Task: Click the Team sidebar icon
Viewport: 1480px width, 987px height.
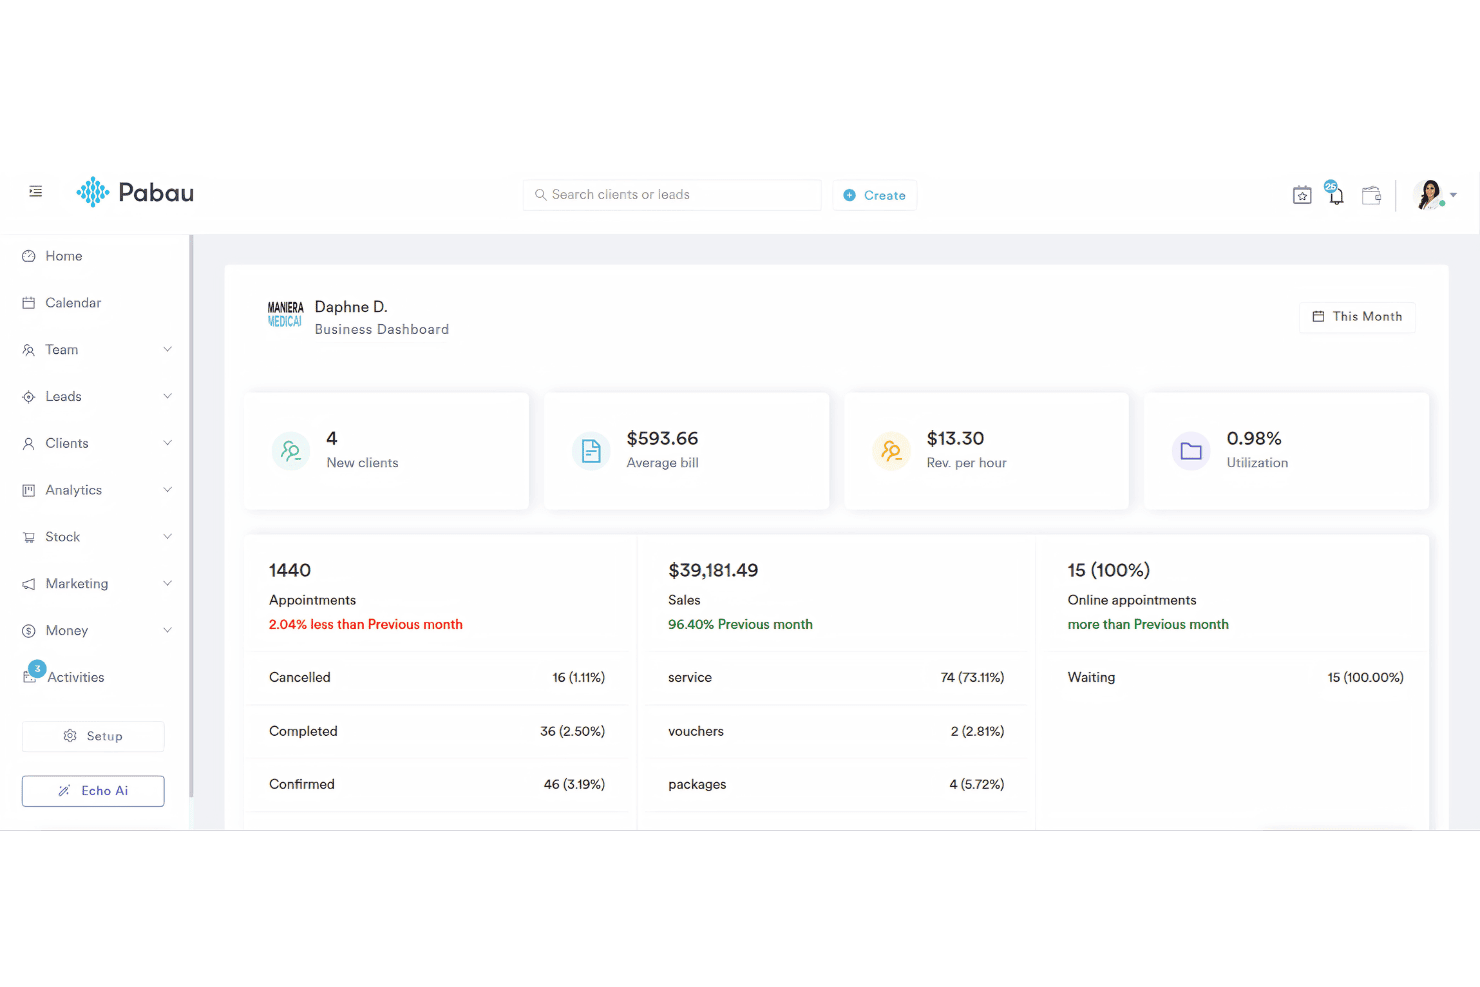Action: click(29, 350)
